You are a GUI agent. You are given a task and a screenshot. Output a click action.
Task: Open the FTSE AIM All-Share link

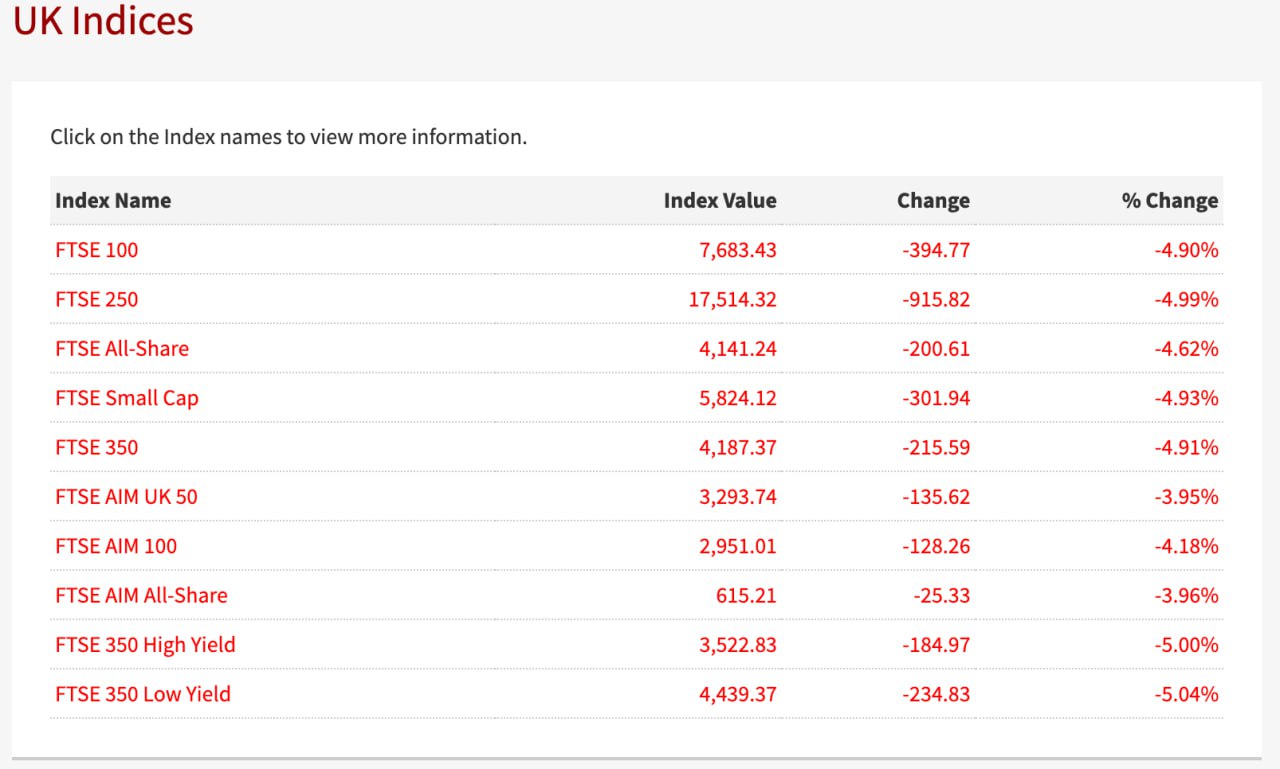(142, 595)
